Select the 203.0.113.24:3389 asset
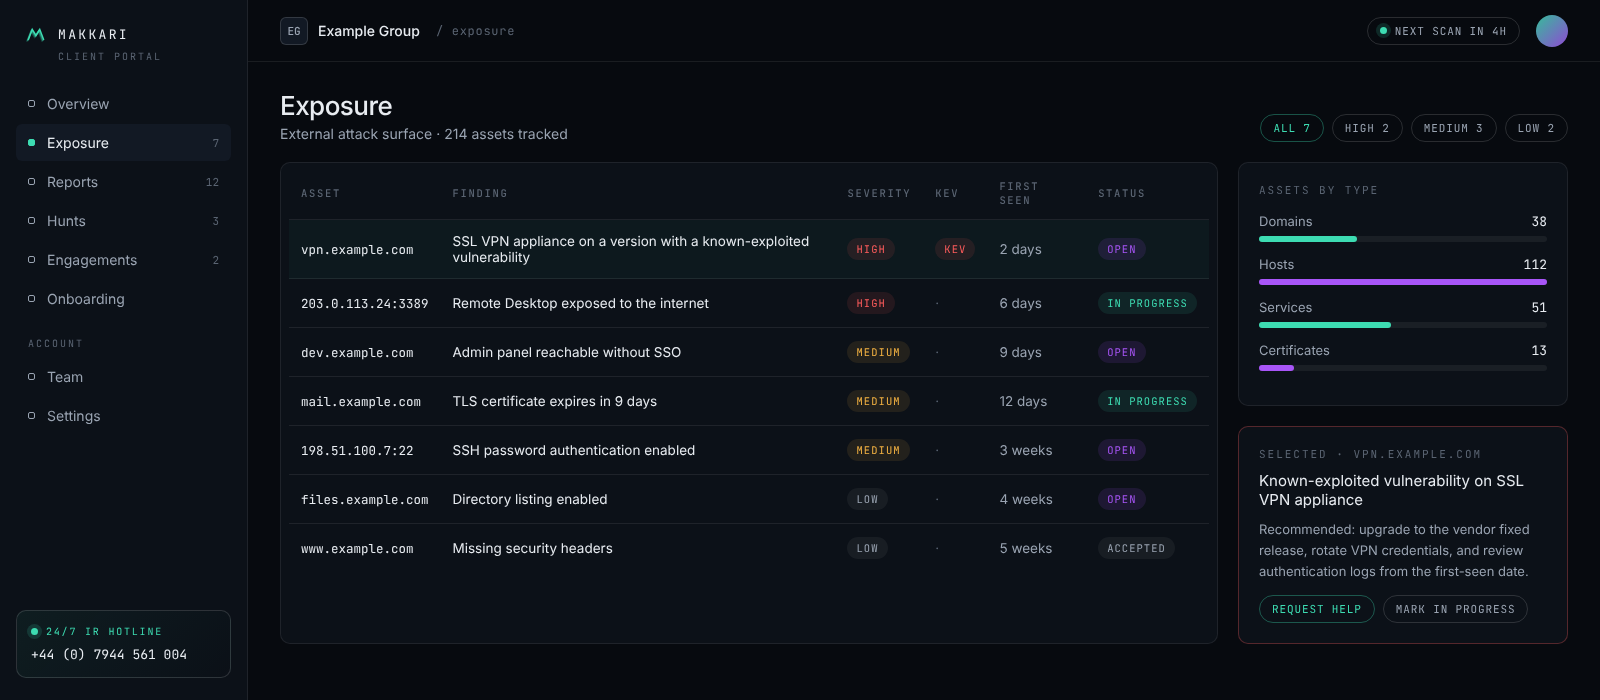The width and height of the screenshot is (1600, 700). [364, 303]
